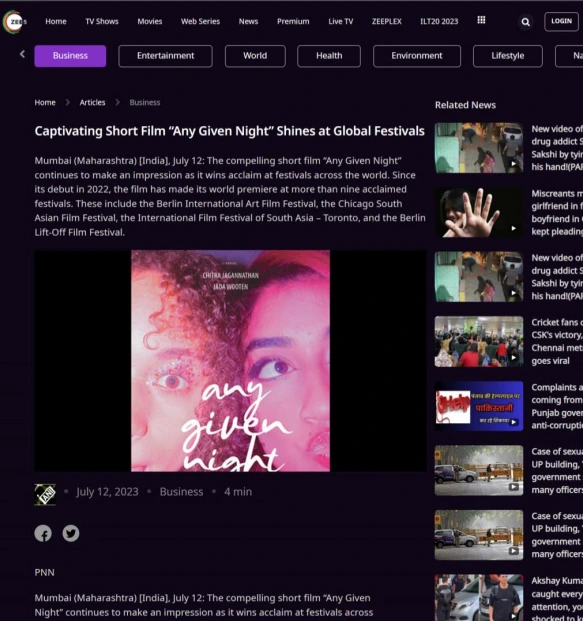The height and width of the screenshot is (621, 583).
Task: Open Akshay Kumar news thumbnail
Action: pyautogui.click(x=478, y=598)
